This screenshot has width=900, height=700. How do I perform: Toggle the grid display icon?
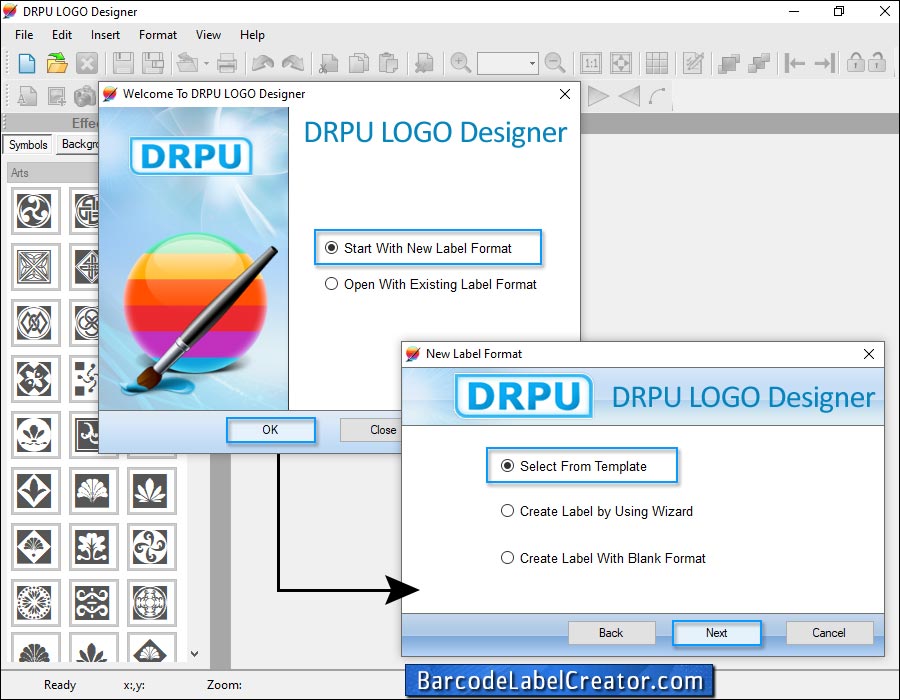(x=657, y=63)
